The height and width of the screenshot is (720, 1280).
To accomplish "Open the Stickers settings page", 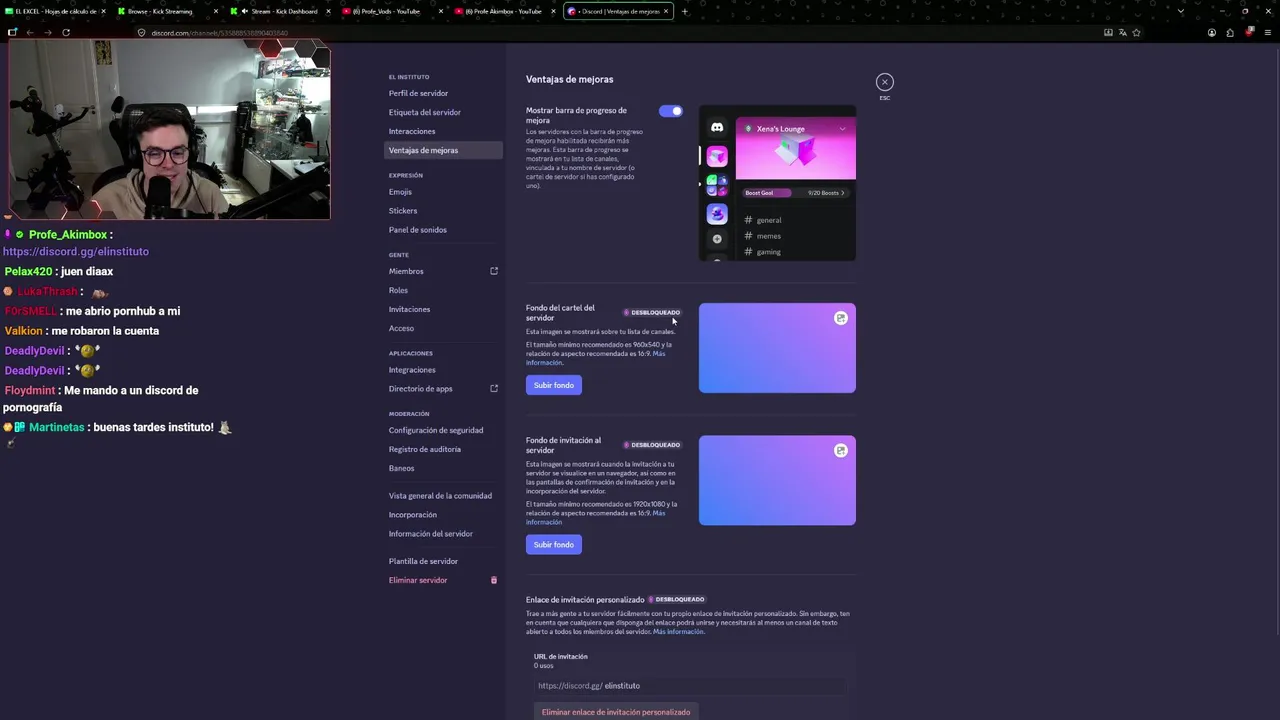I will tap(443, 211).
